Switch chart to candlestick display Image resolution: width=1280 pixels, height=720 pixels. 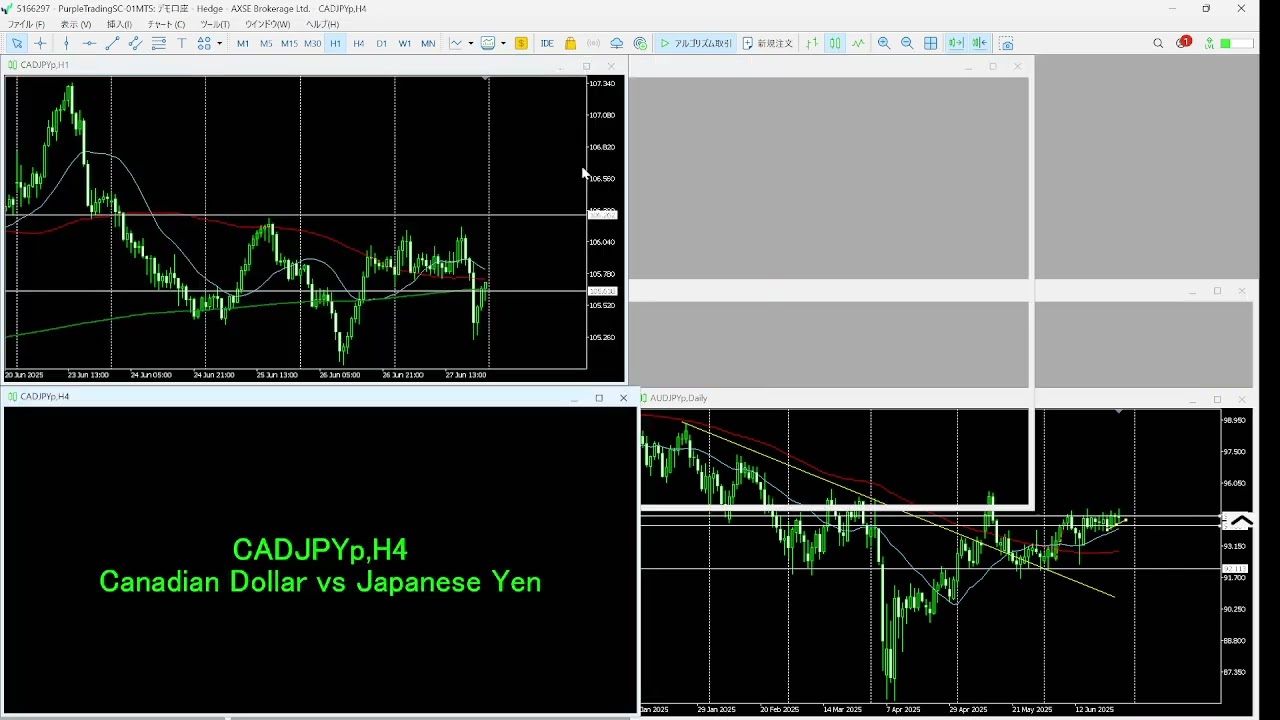[x=834, y=43]
